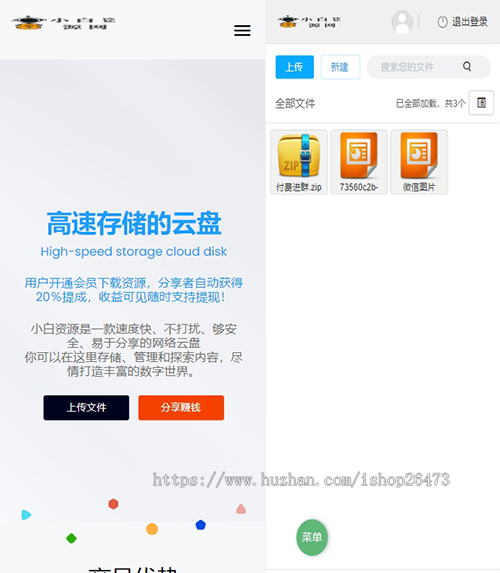Open the 73560c2b- file thumbnail

pos(359,162)
